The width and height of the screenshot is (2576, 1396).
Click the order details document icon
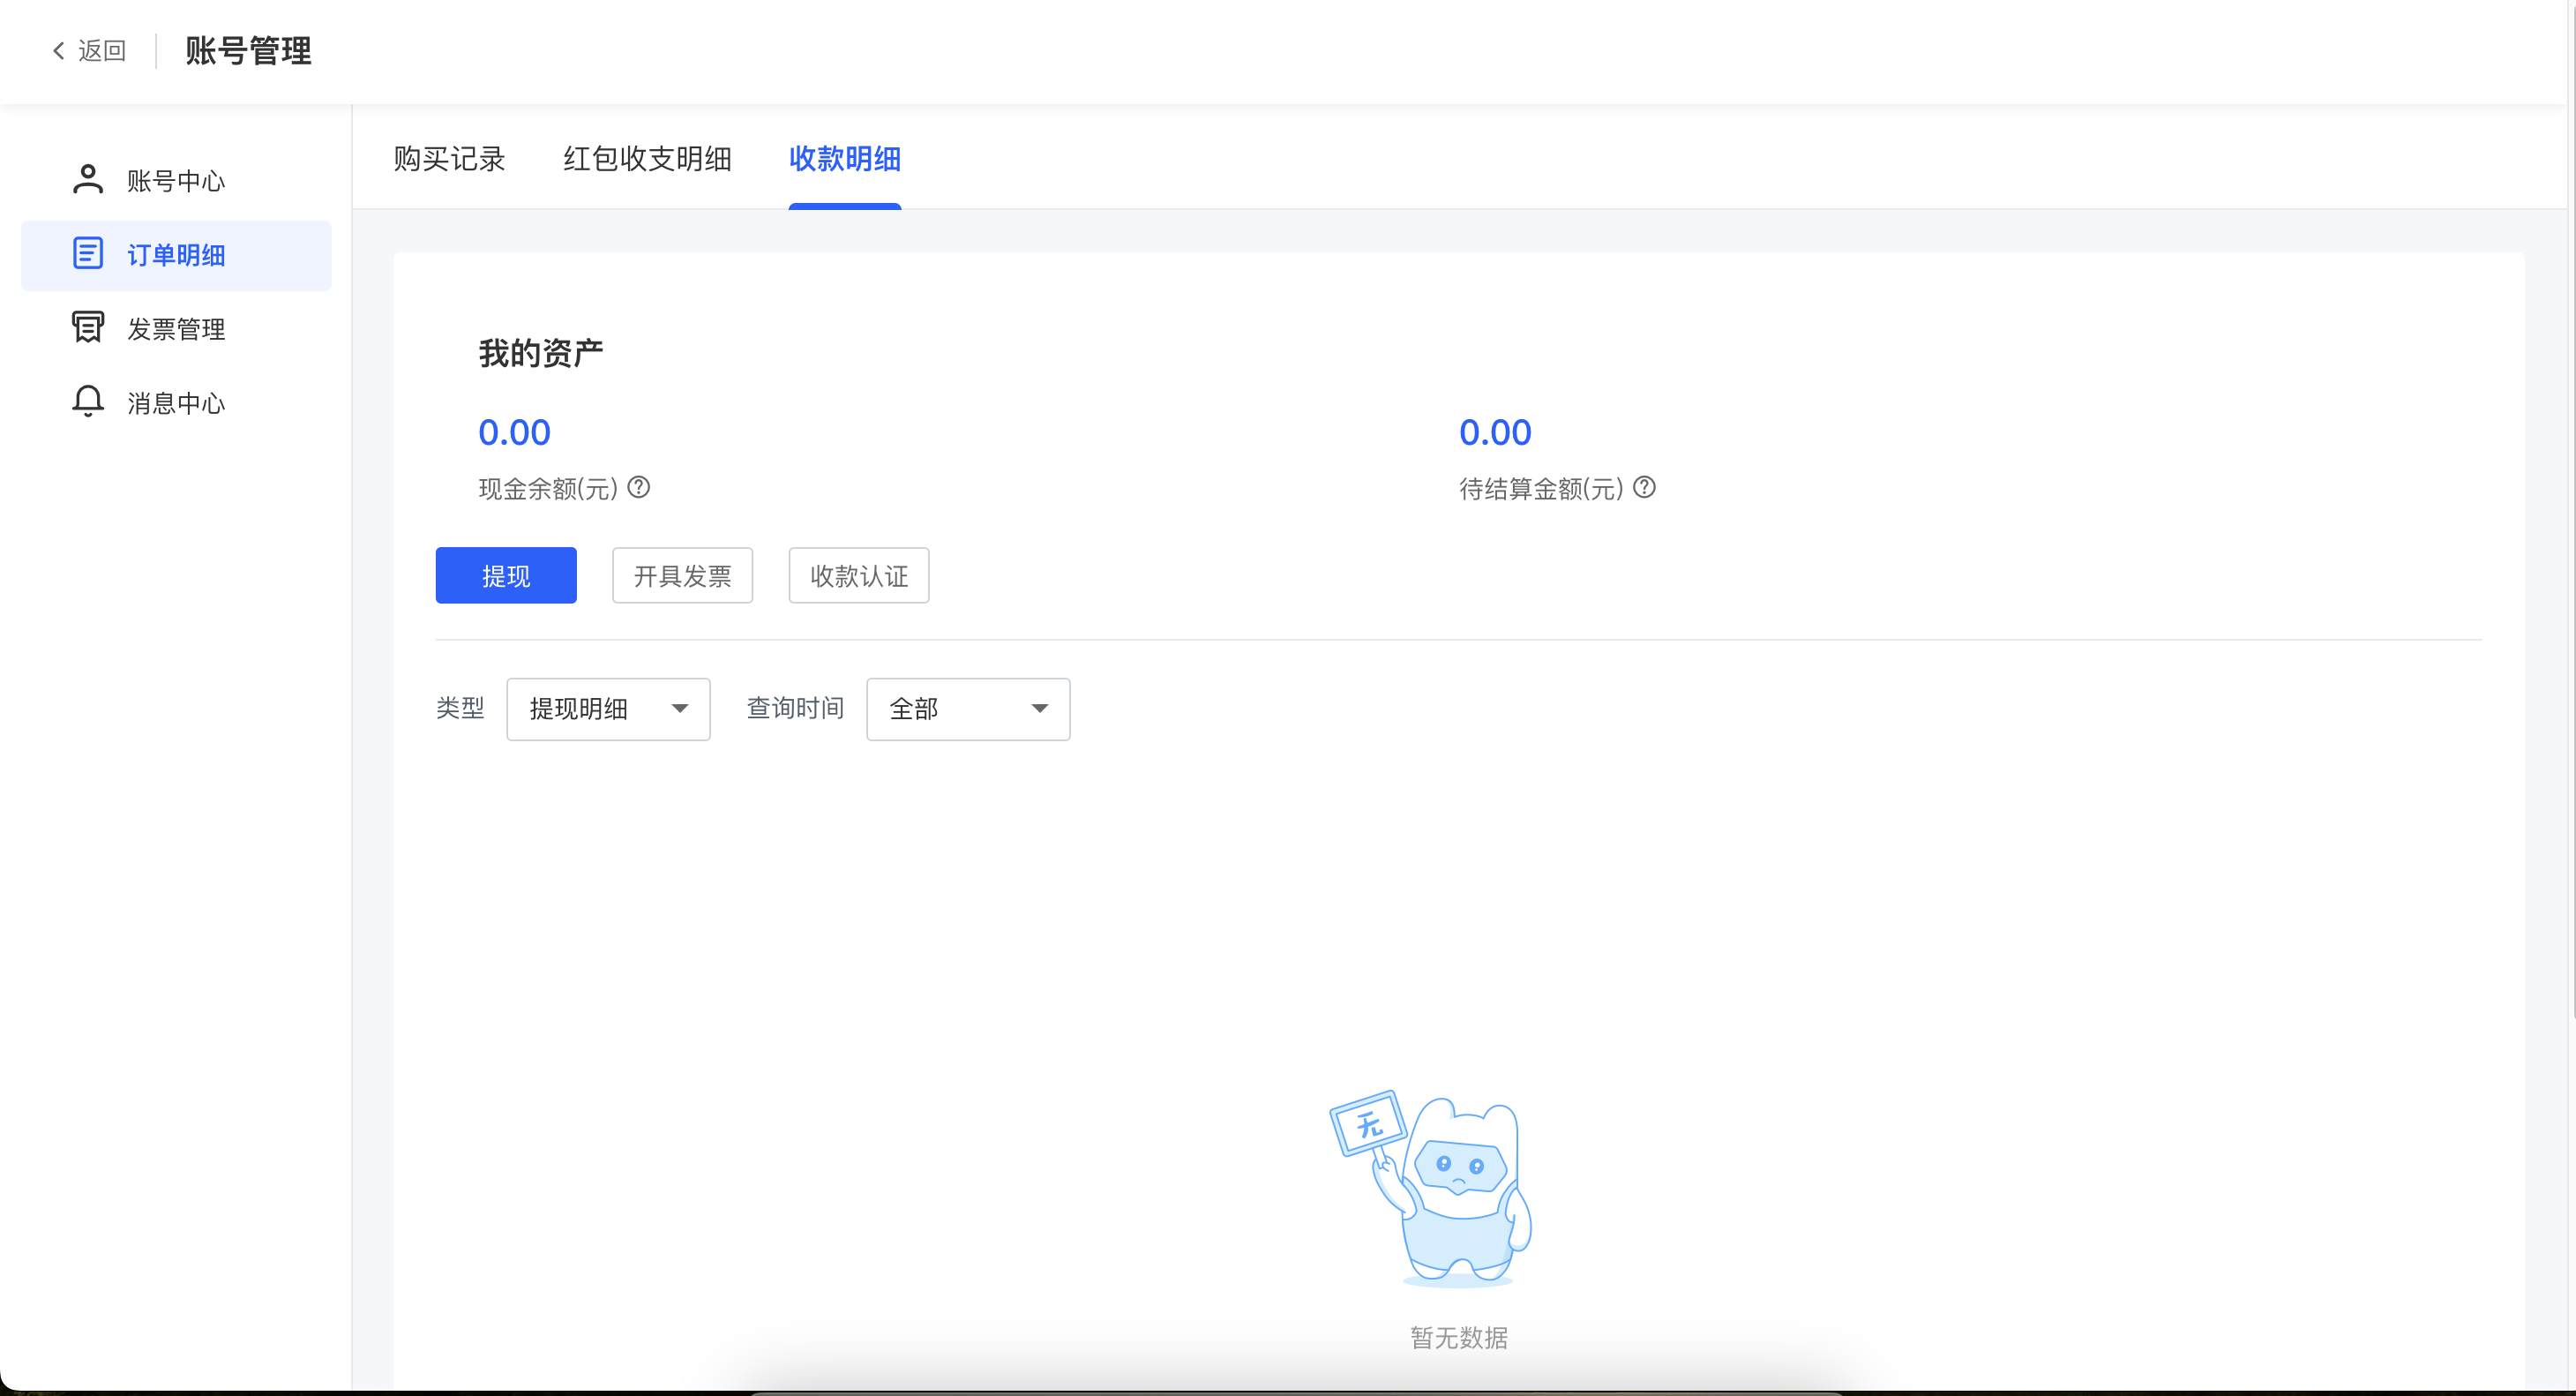pyautogui.click(x=88, y=254)
